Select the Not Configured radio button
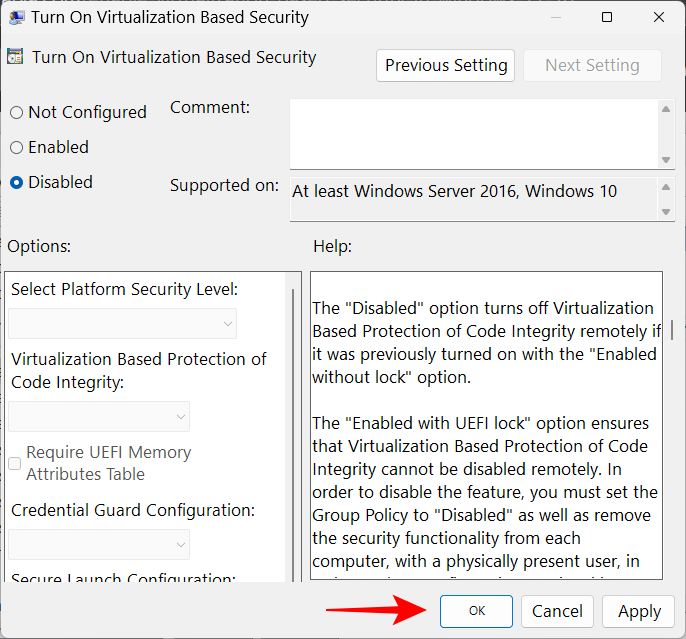This screenshot has height=639, width=686. (x=16, y=113)
